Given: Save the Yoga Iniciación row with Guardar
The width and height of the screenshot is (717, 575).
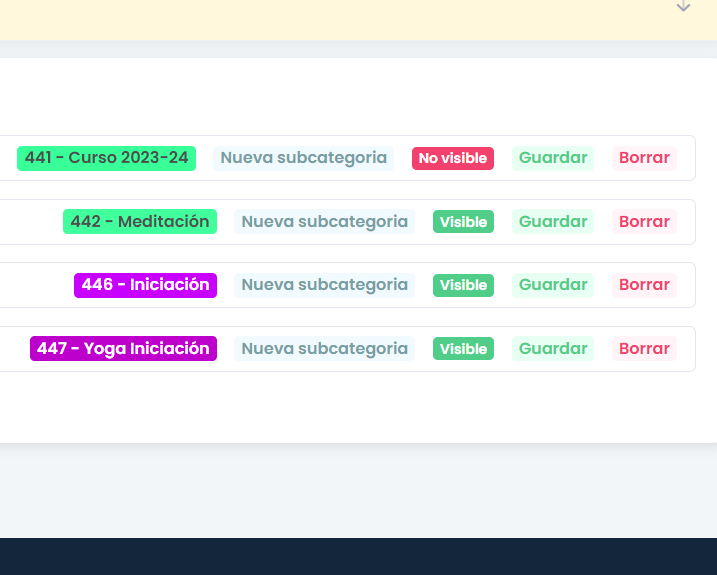Looking at the screenshot, I should point(552,349).
